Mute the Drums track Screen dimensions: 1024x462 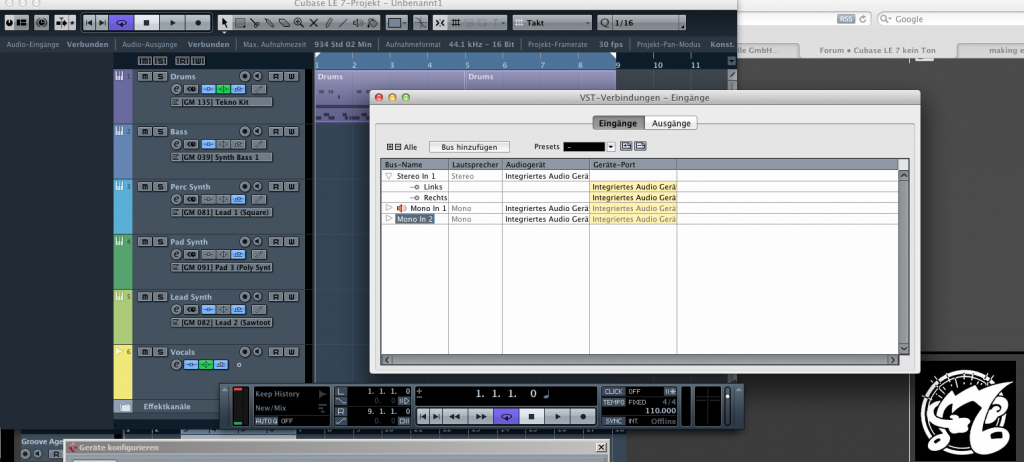[145, 76]
